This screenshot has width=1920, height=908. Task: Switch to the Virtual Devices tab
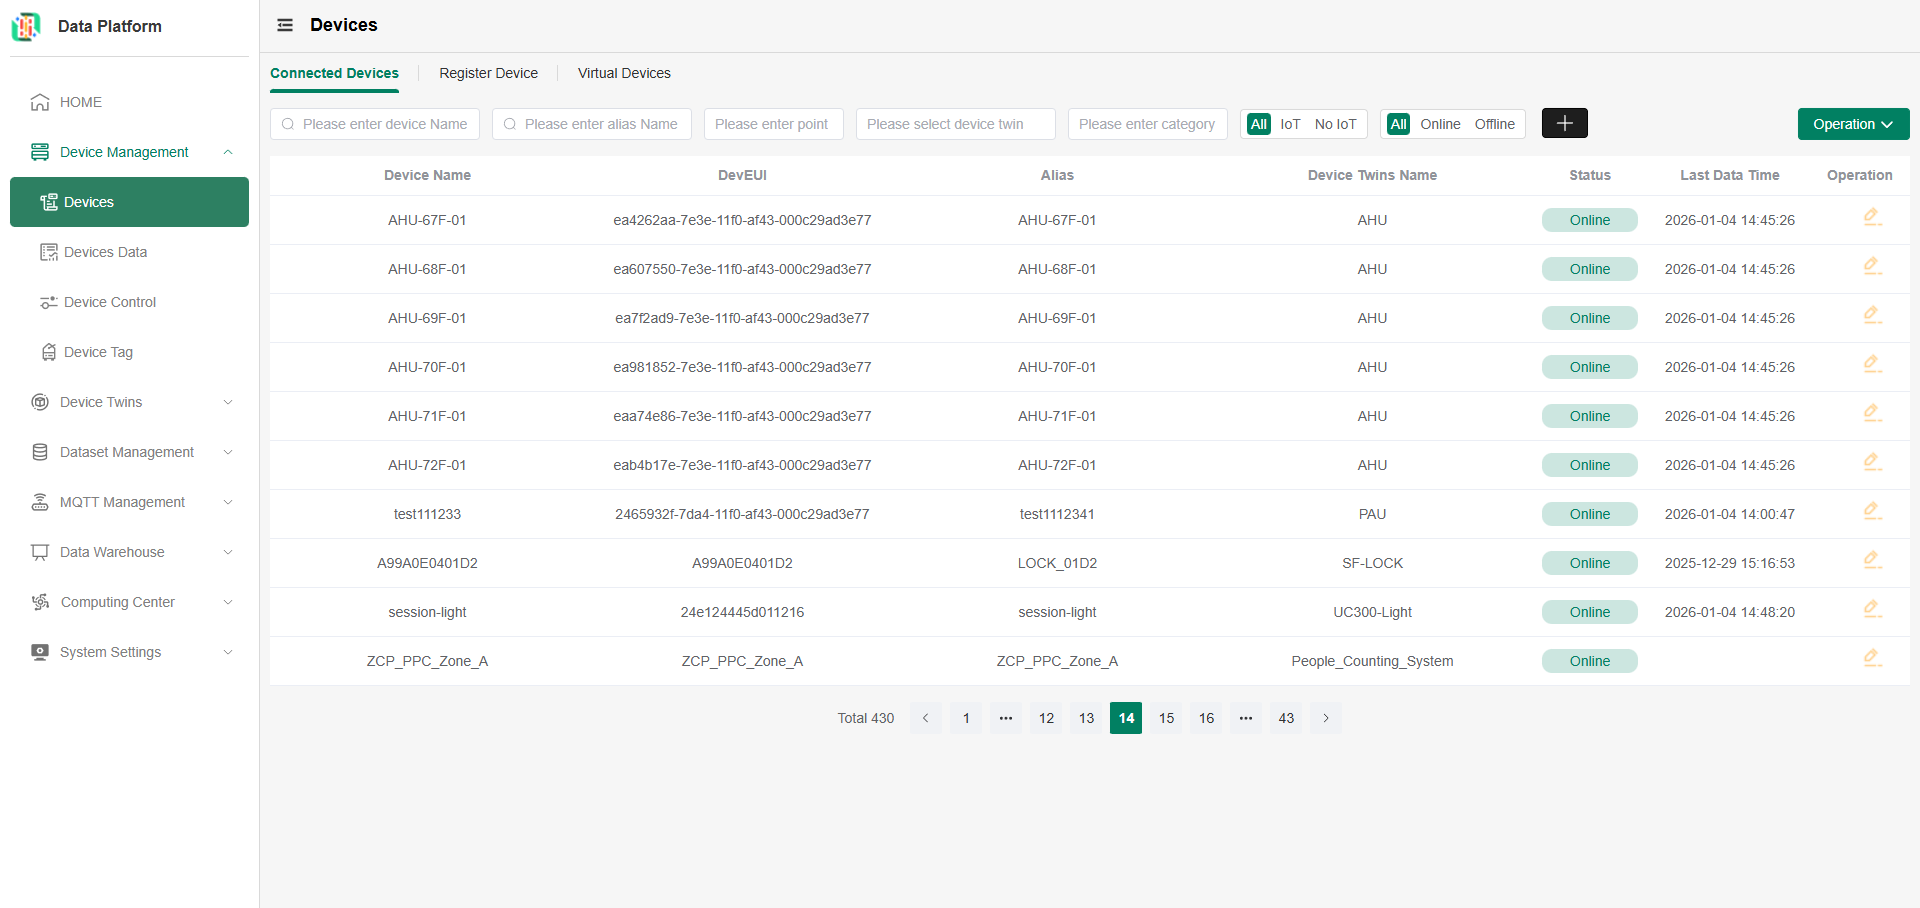(x=624, y=73)
